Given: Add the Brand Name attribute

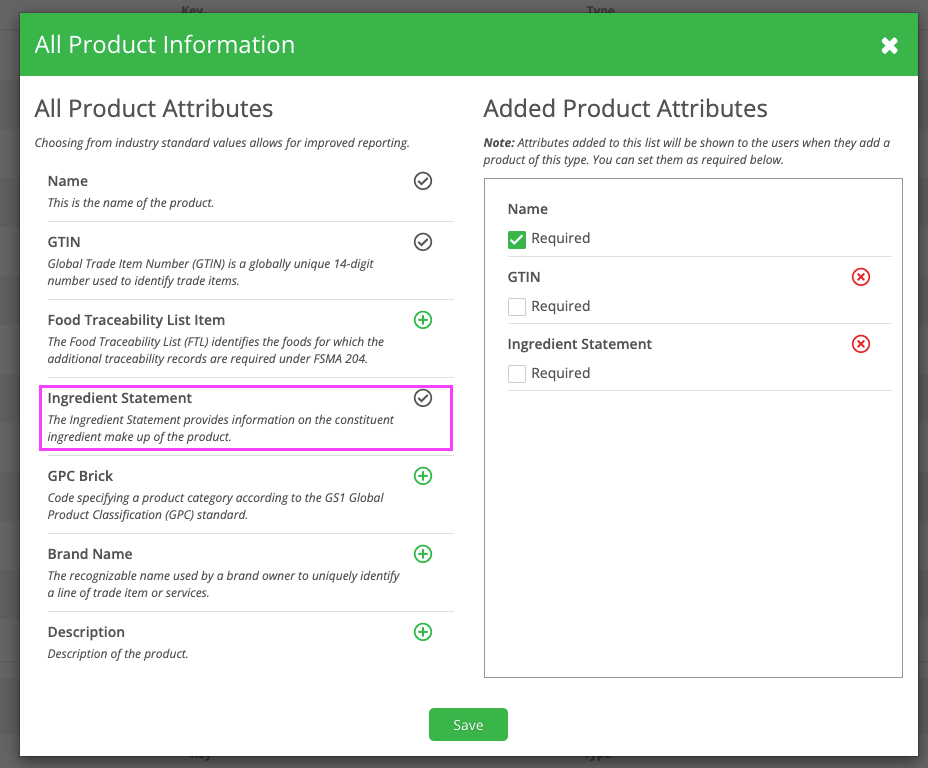Looking at the screenshot, I should (423, 554).
